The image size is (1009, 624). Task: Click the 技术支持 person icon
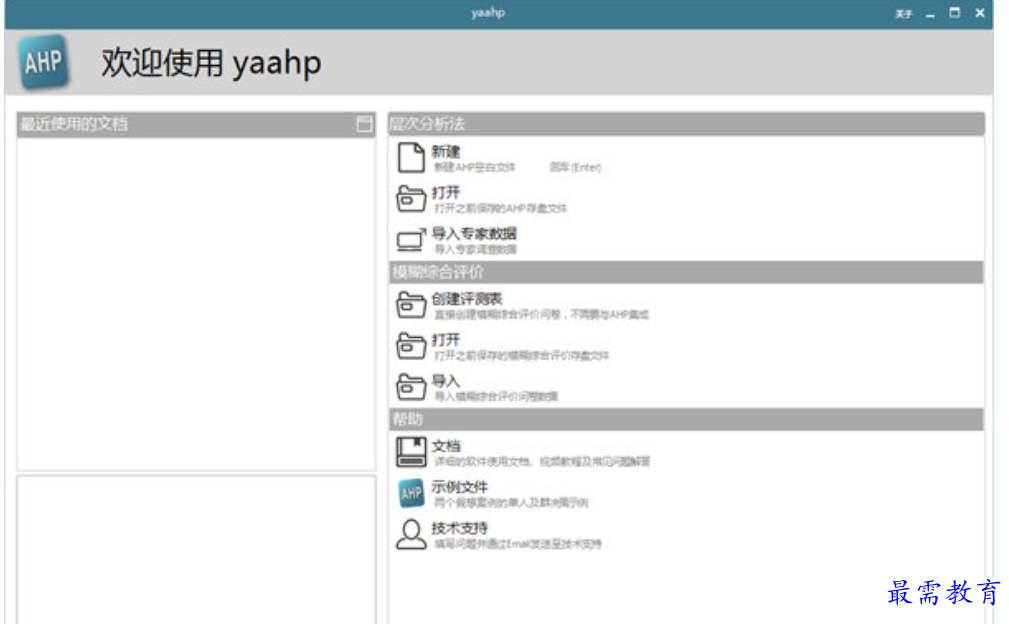411,535
